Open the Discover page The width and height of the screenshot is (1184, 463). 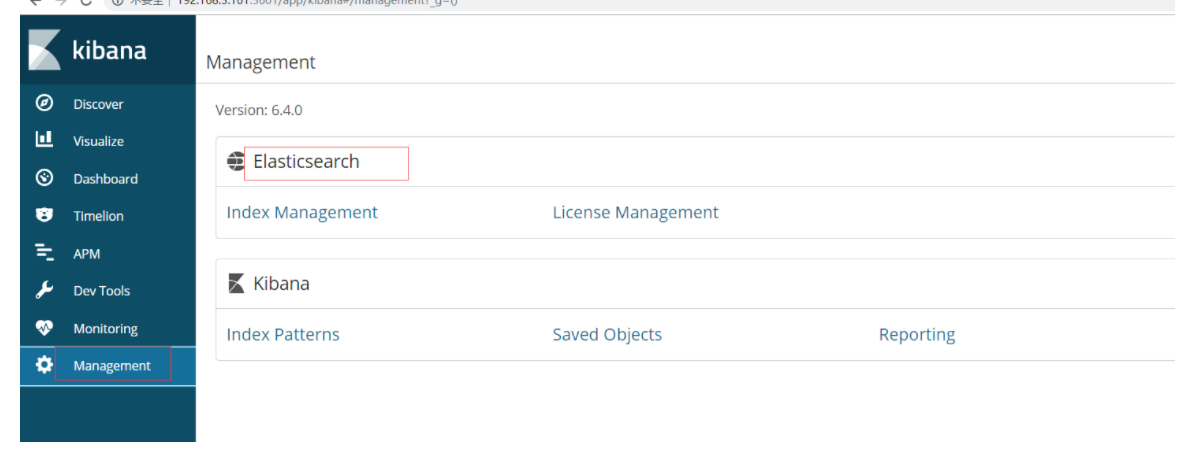98,104
